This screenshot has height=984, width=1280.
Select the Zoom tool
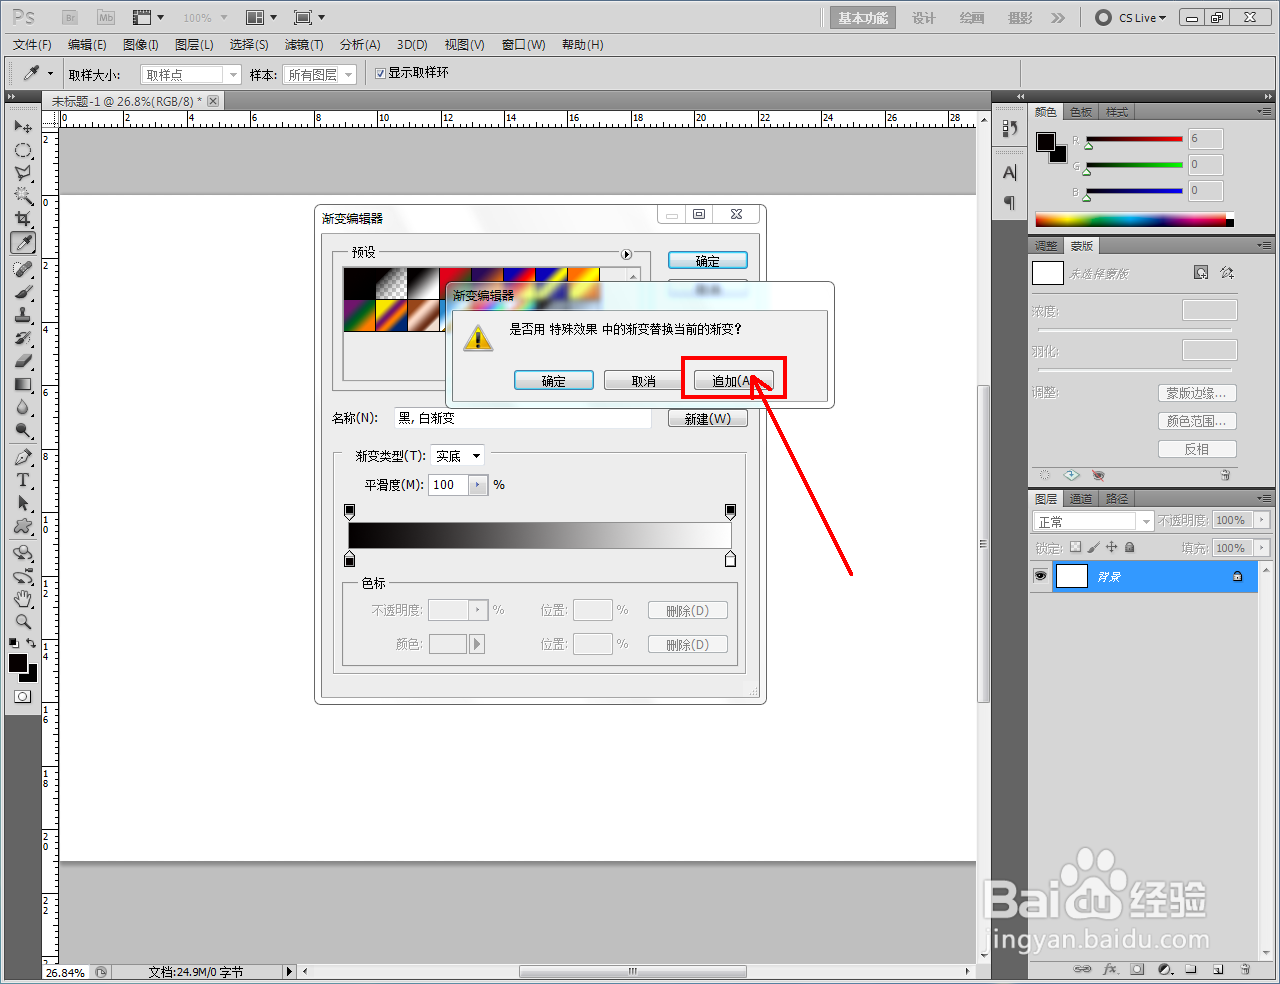tap(23, 622)
